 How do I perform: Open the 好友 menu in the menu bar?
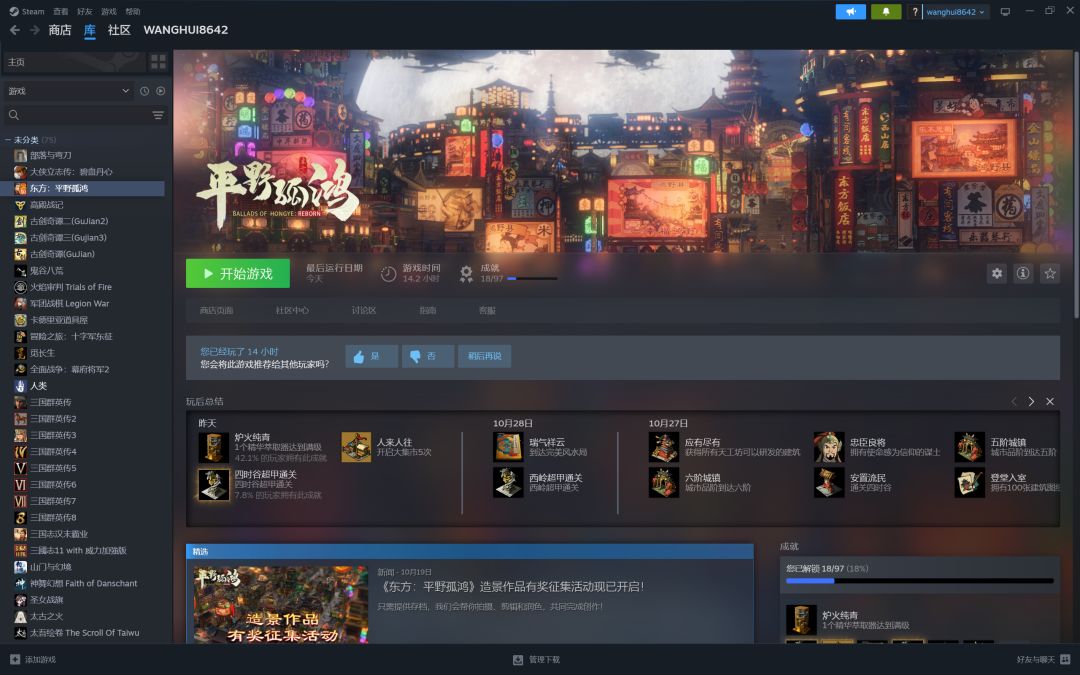[85, 11]
